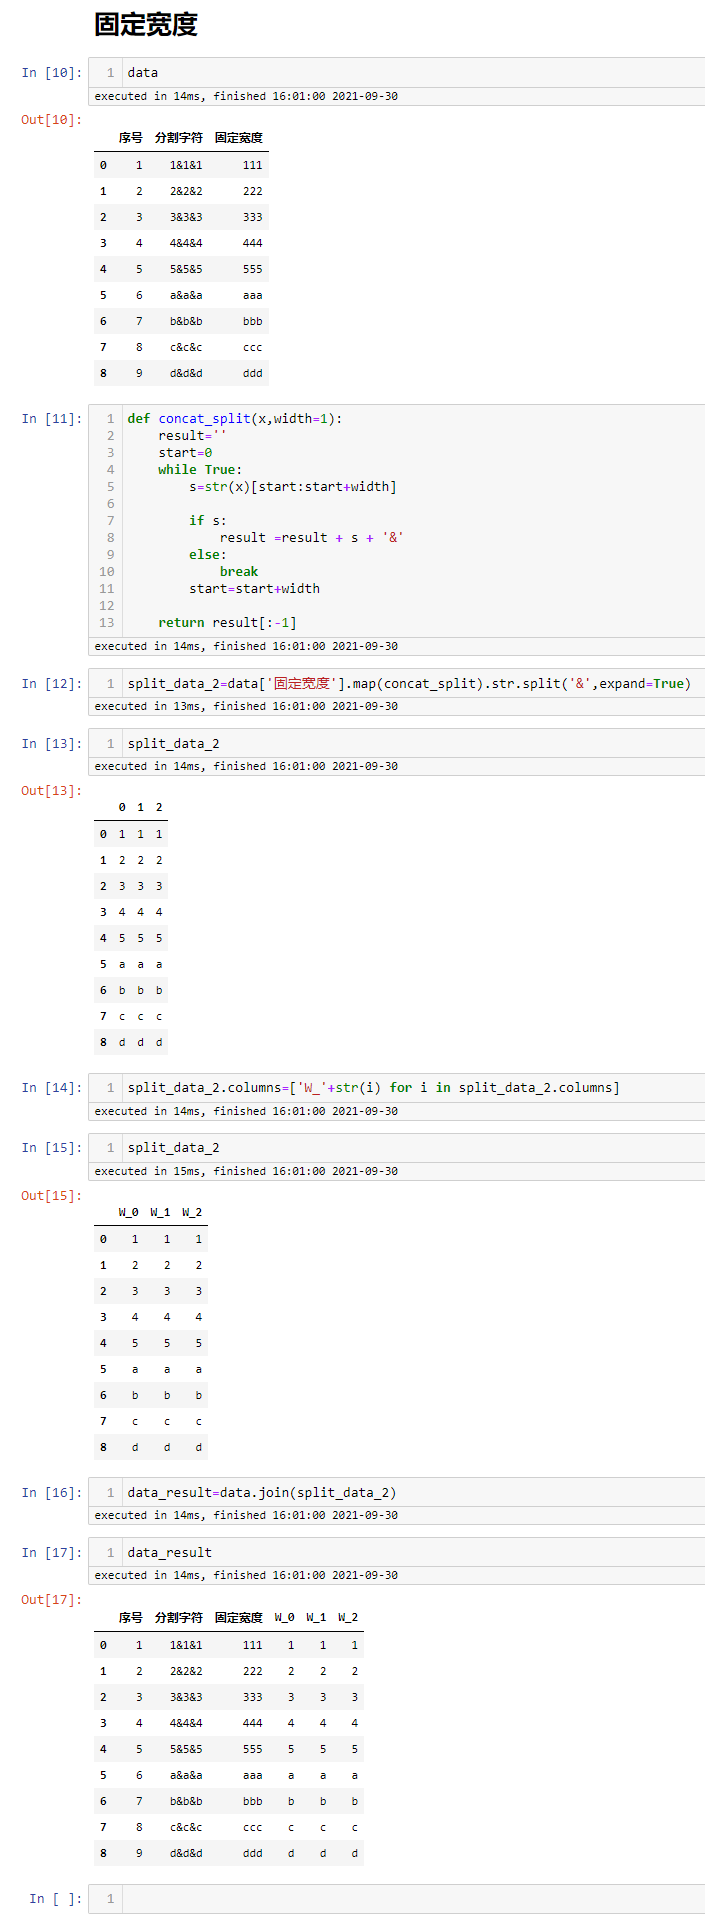The width and height of the screenshot is (705, 1924).
Task: Click the 序号 column header in Out[10] table
Action: (131, 138)
